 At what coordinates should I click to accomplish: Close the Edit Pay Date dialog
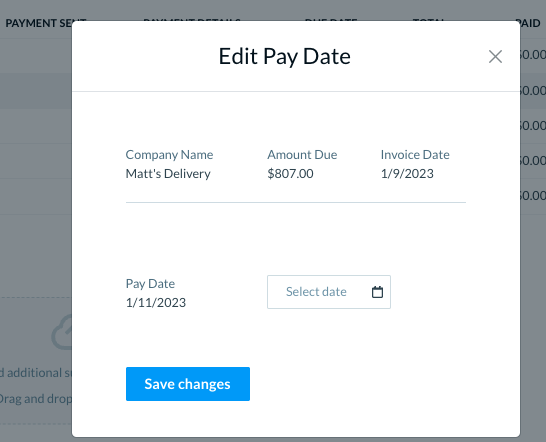point(495,56)
